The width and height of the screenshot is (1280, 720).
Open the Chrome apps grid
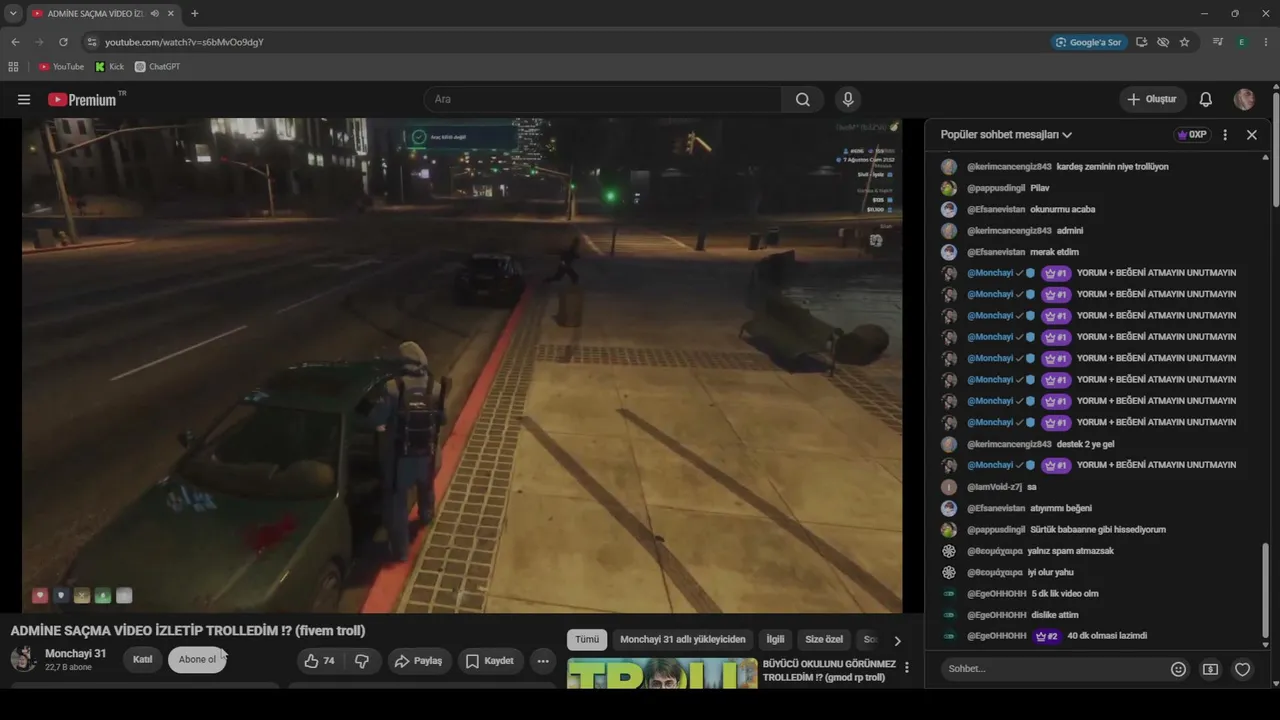click(x=13, y=67)
